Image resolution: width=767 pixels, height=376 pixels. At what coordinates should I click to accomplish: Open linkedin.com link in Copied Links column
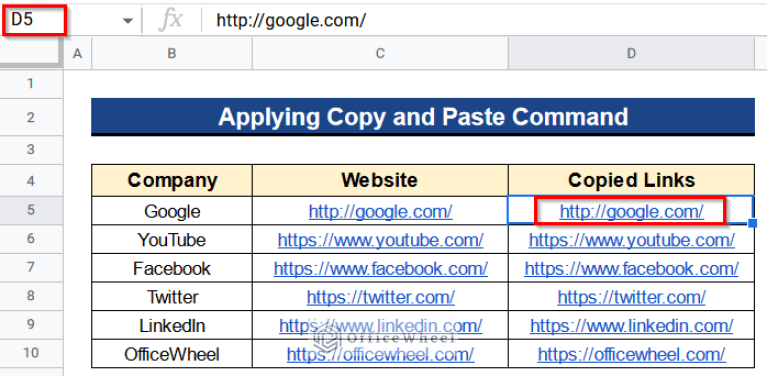(632, 325)
